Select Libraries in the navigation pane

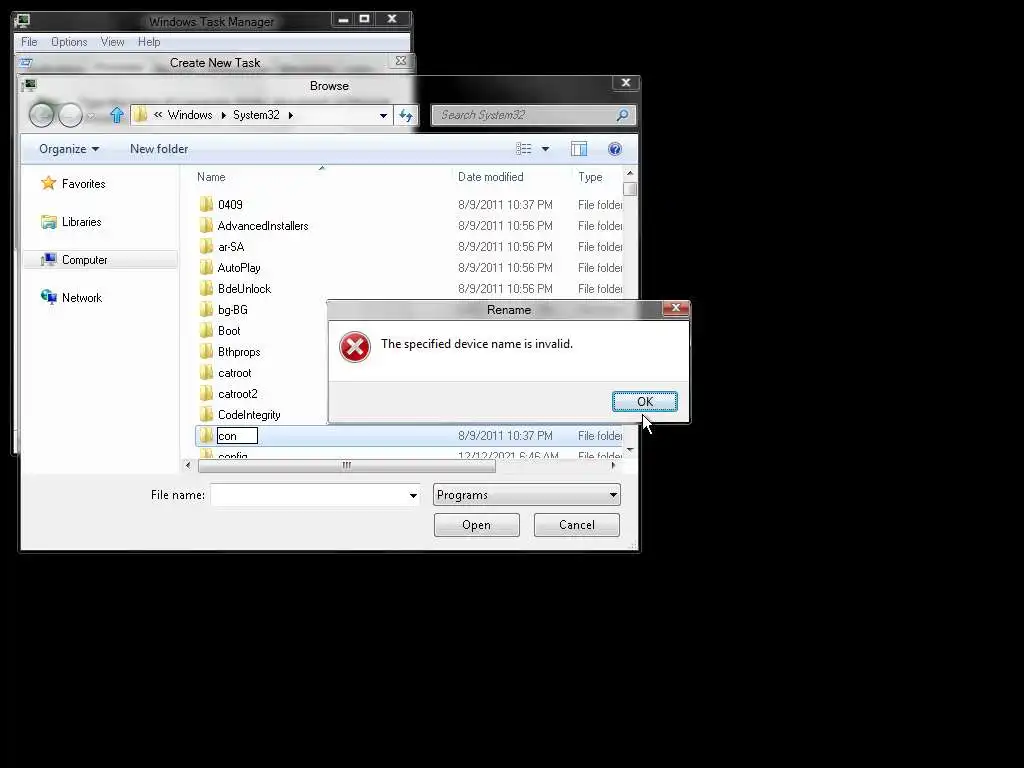pos(82,222)
